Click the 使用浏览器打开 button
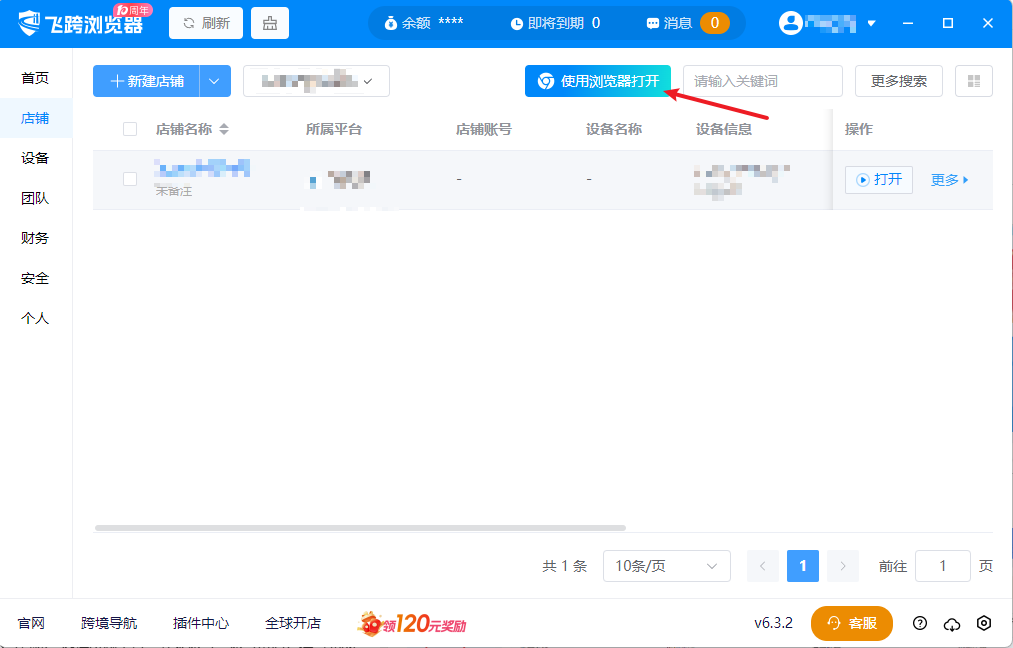The height and width of the screenshot is (648, 1013). [x=598, y=81]
